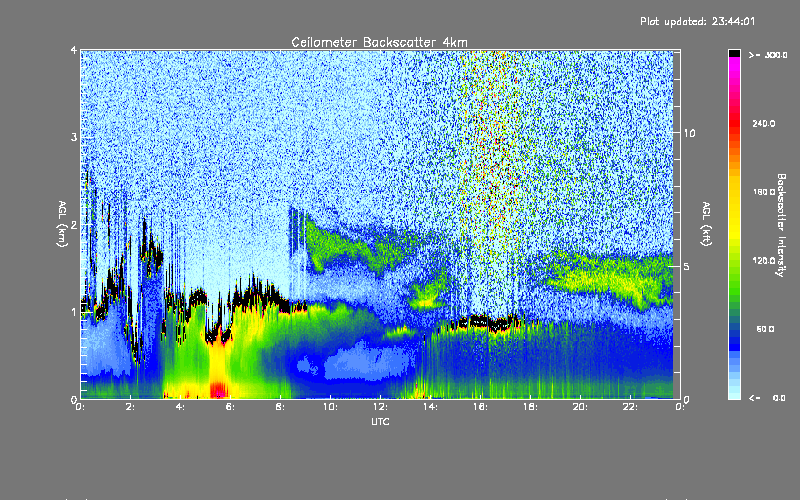Click the "AGL (kft)" right axis label
Screen dimensions: 800x500
(706, 224)
